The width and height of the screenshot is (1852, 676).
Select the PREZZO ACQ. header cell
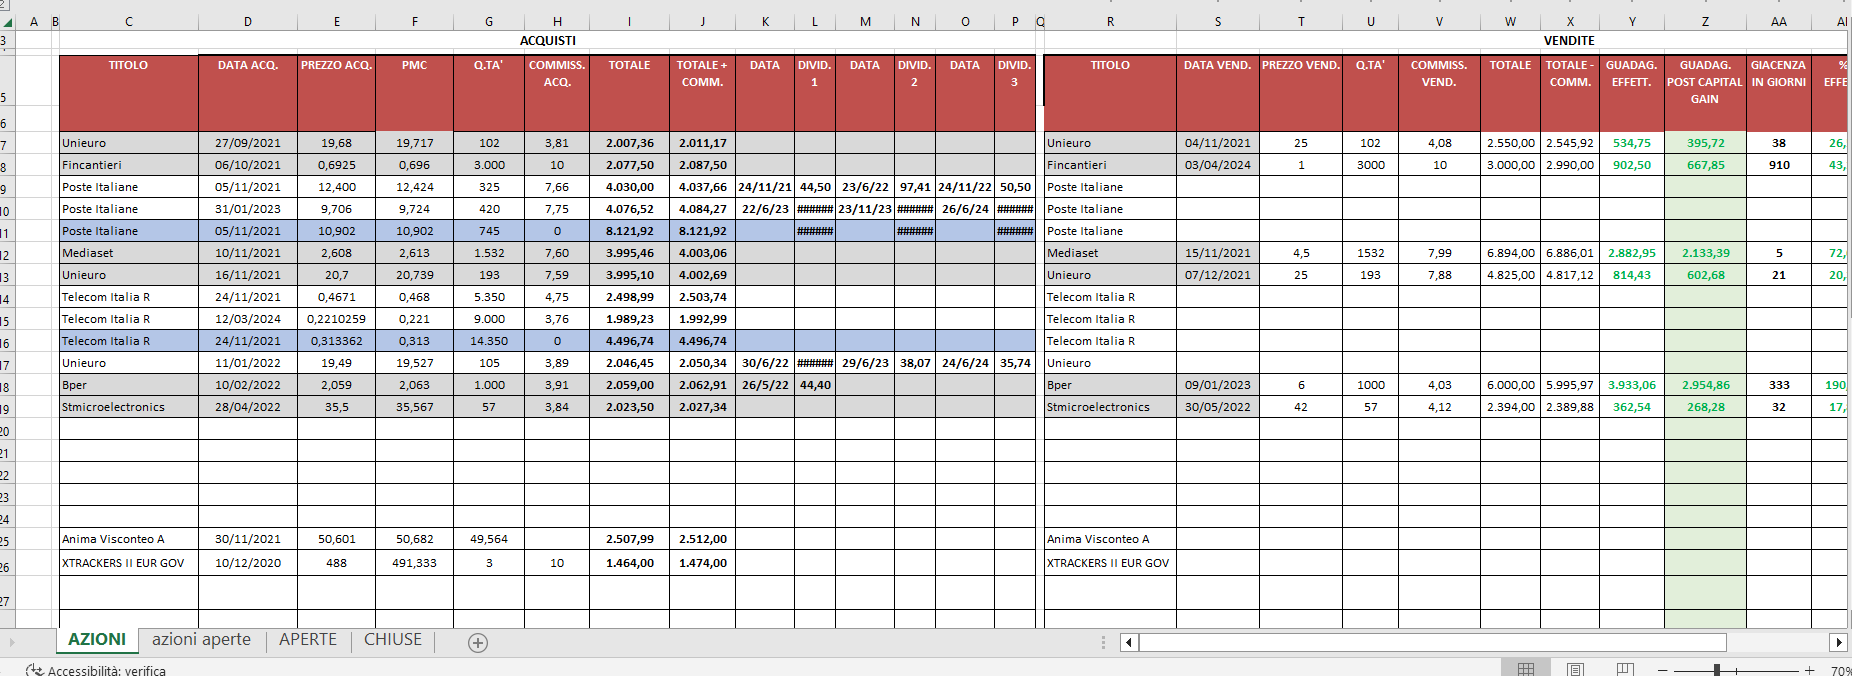(x=336, y=93)
